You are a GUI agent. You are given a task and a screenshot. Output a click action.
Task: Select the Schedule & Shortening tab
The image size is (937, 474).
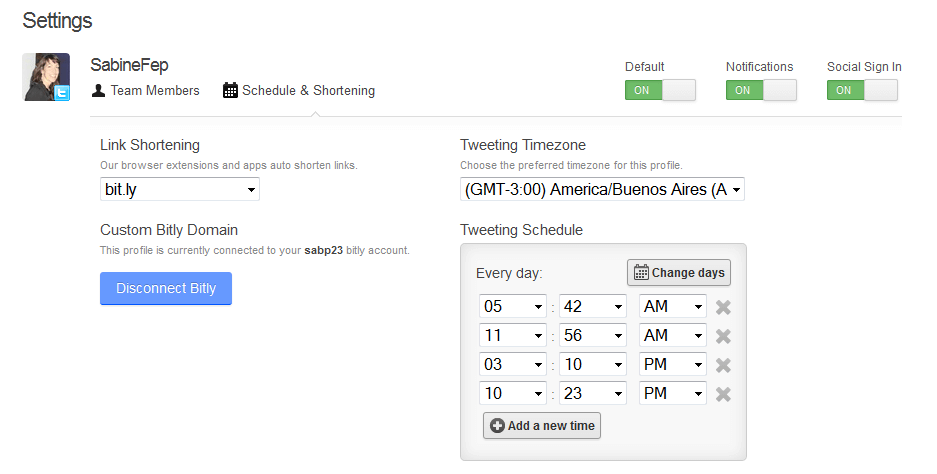pyautogui.click(x=299, y=90)
